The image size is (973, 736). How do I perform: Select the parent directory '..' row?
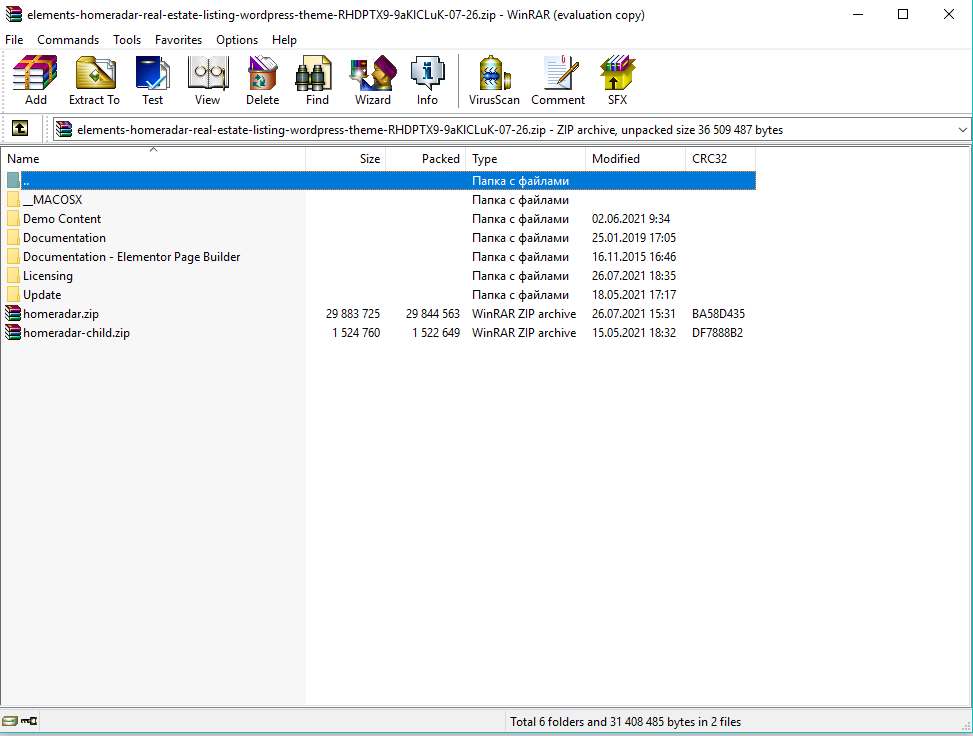381,181
